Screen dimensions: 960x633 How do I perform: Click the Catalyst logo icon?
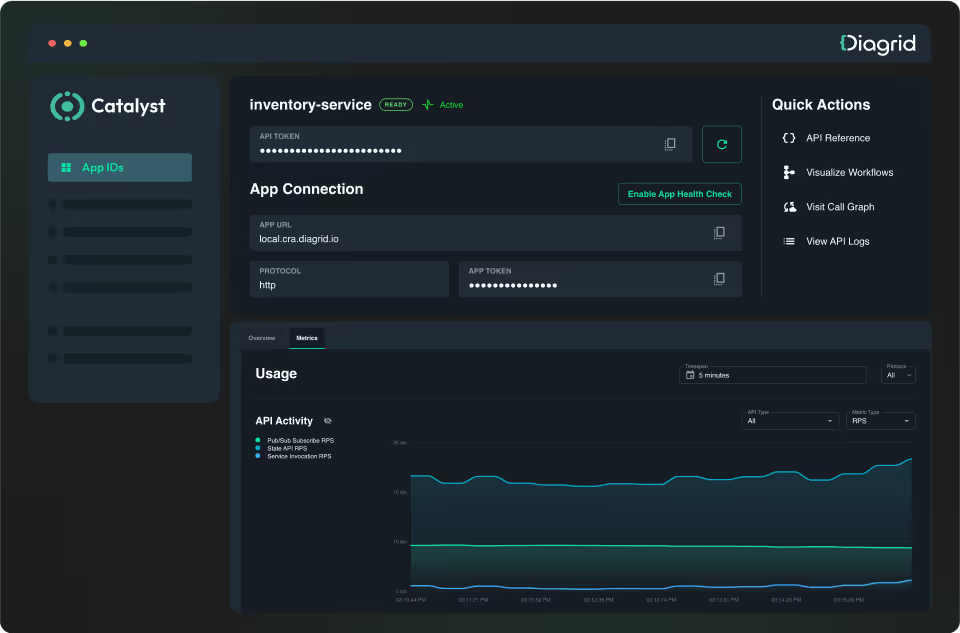coord(66,105)
